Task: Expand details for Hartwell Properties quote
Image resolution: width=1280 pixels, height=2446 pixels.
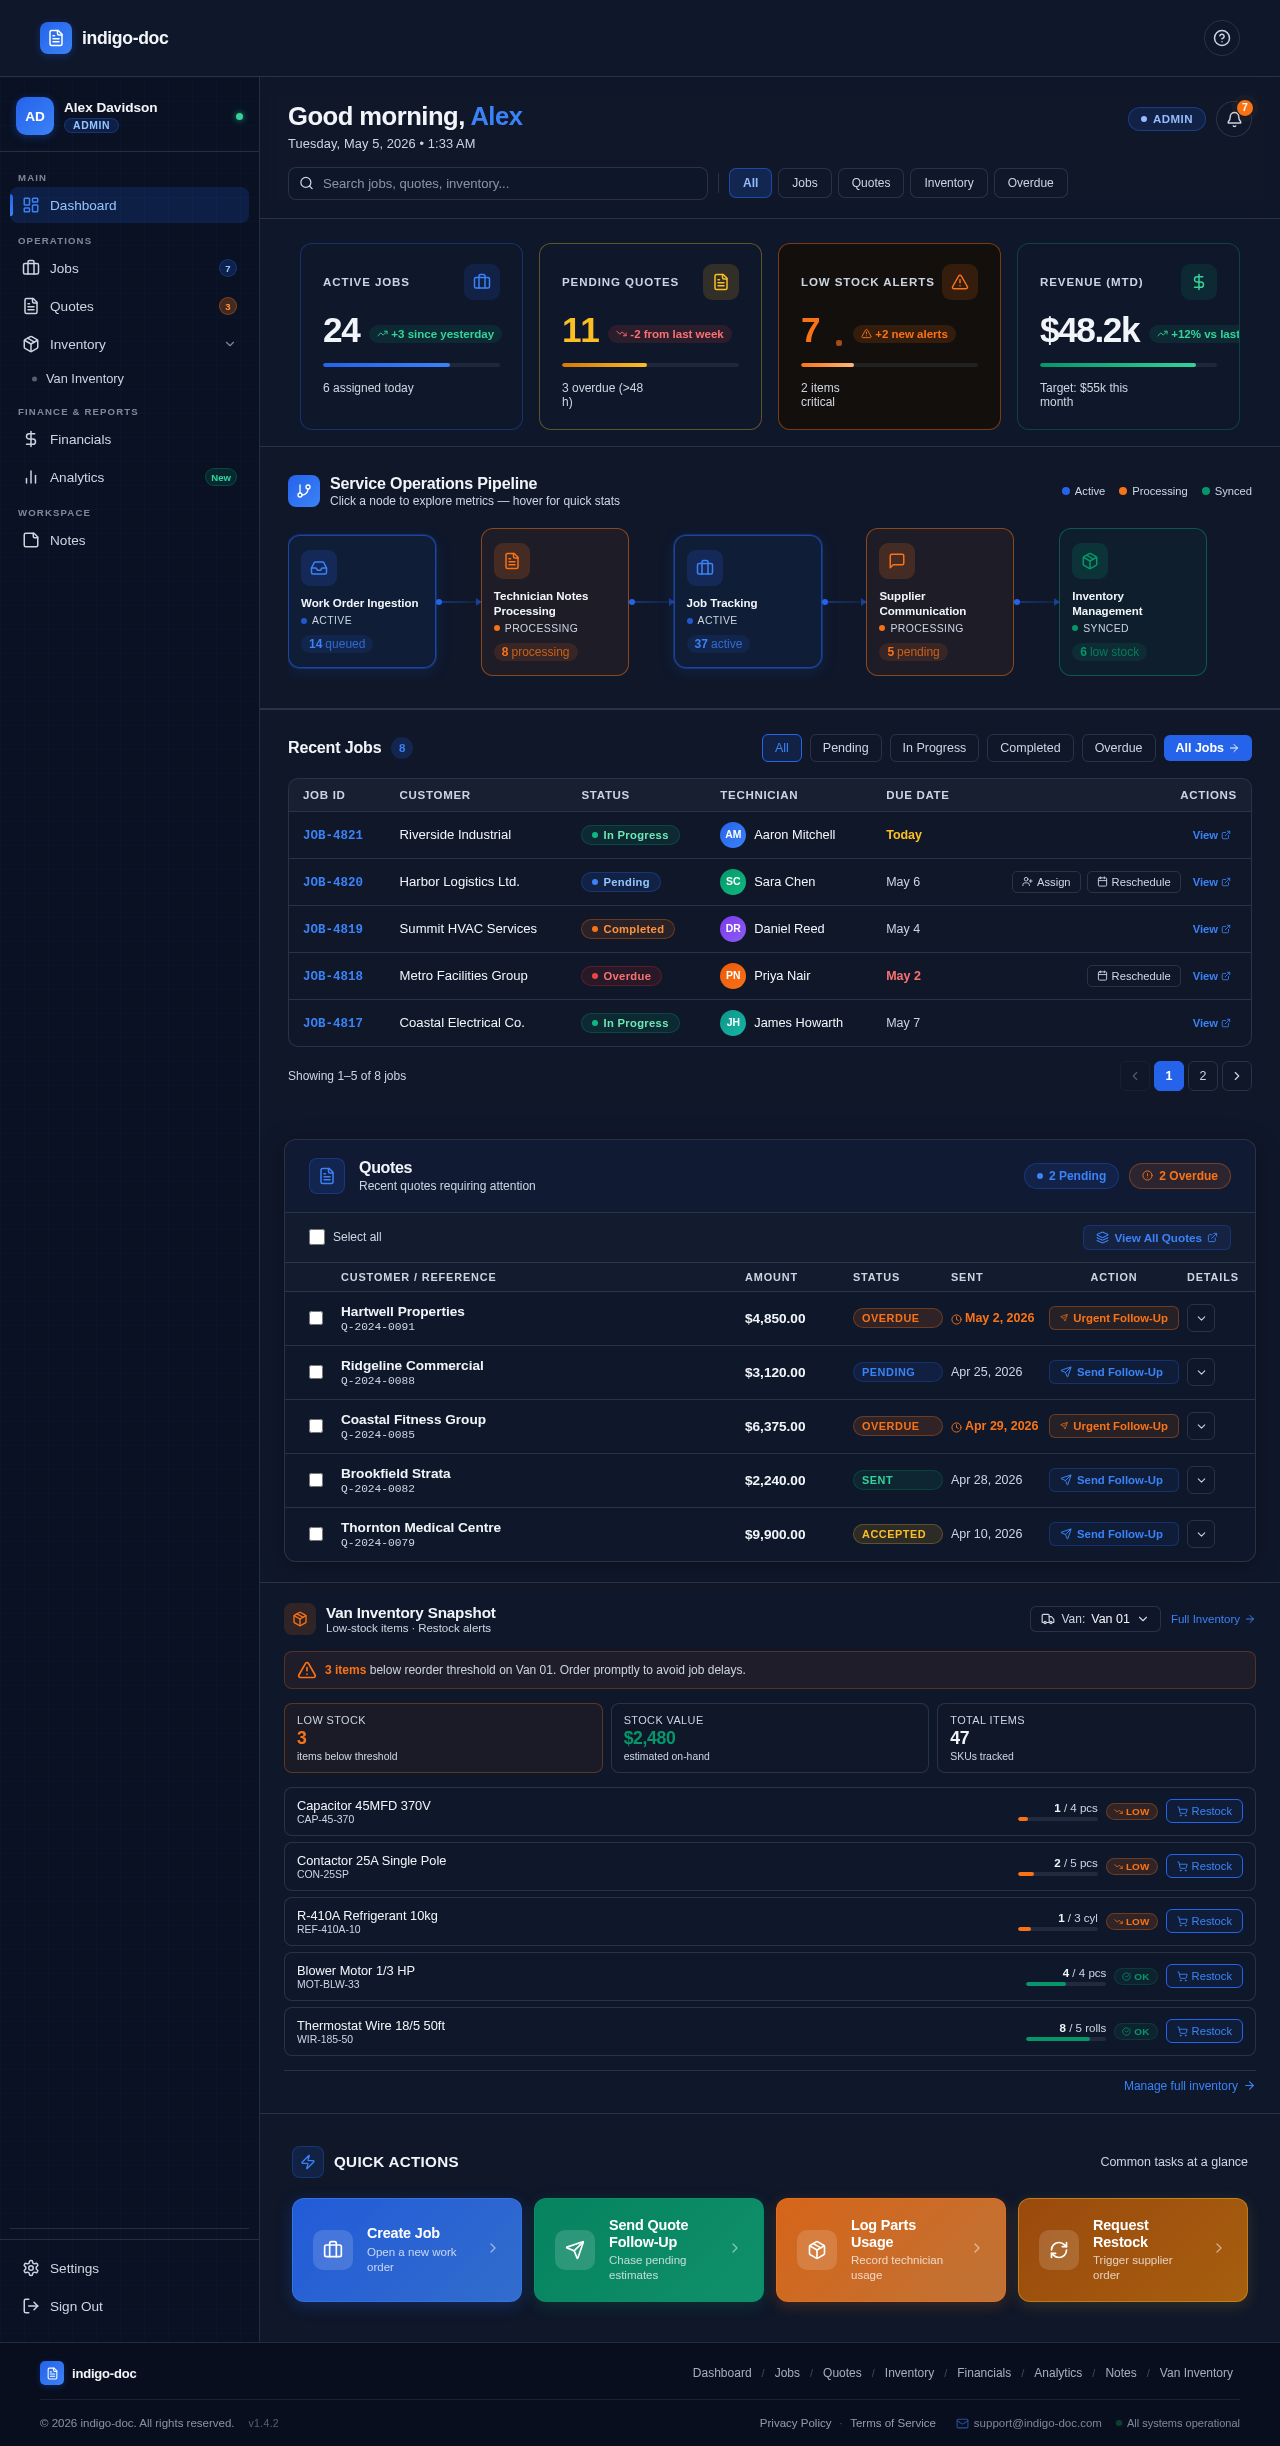Action: click(1201, 1318)
